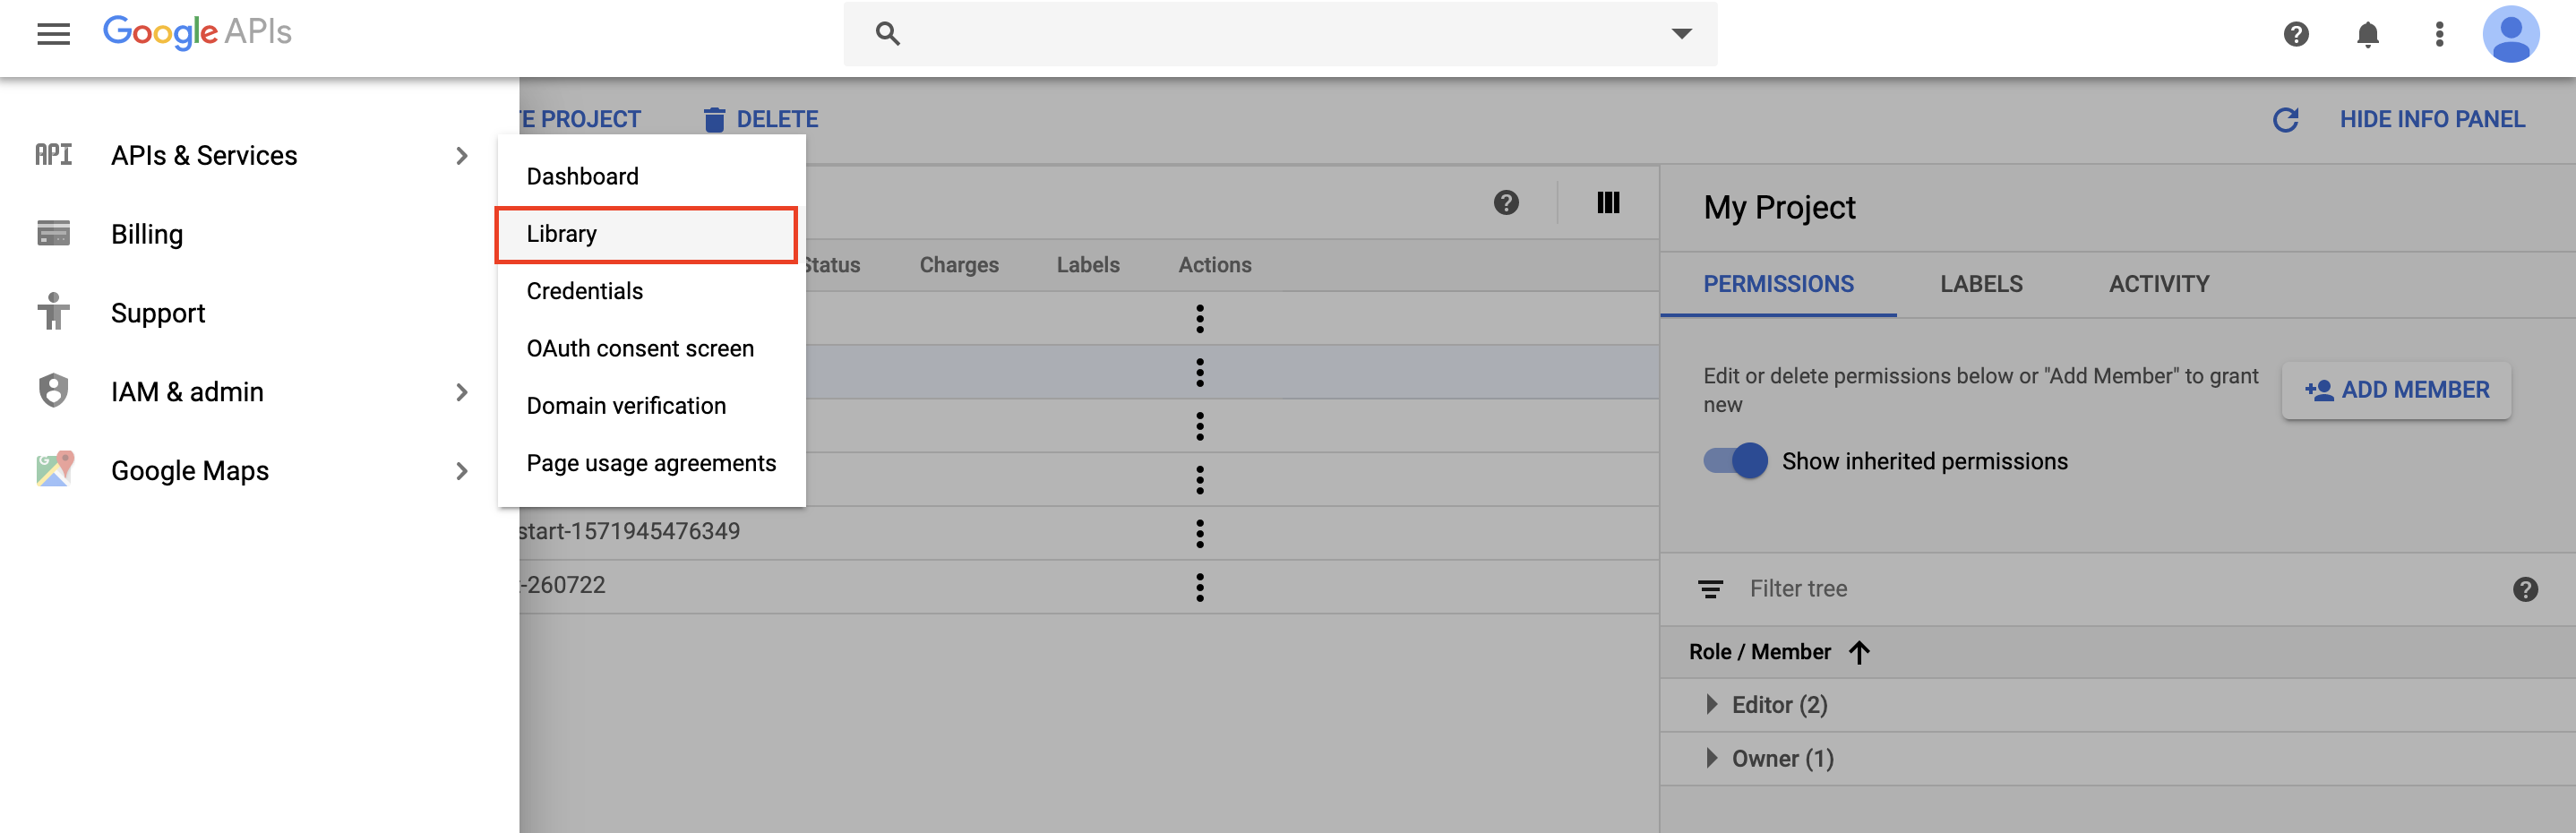Click the Charges column header
This screenshot has height=833, width=2576.
(959, 265)
